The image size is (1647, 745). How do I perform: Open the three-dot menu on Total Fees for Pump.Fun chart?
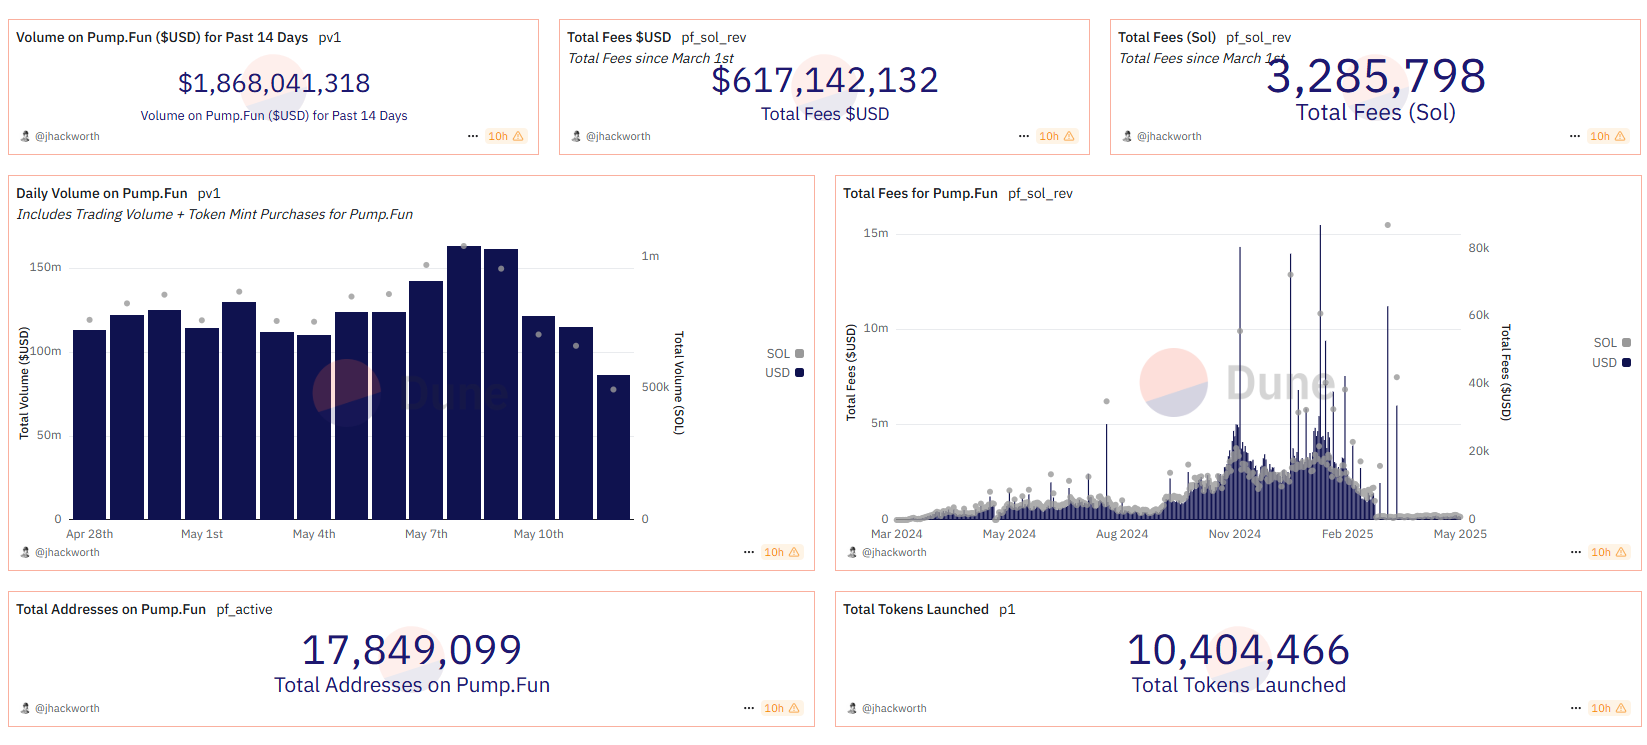pos(1576,552)
